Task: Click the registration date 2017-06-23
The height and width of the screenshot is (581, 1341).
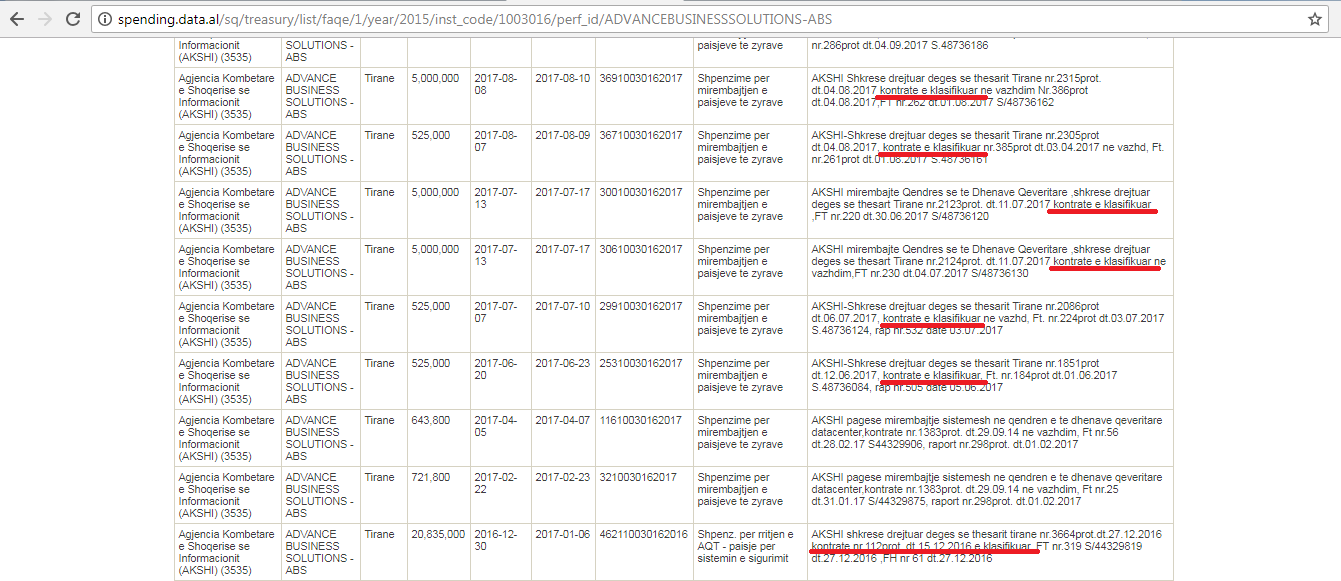Action: coord(562,363)
